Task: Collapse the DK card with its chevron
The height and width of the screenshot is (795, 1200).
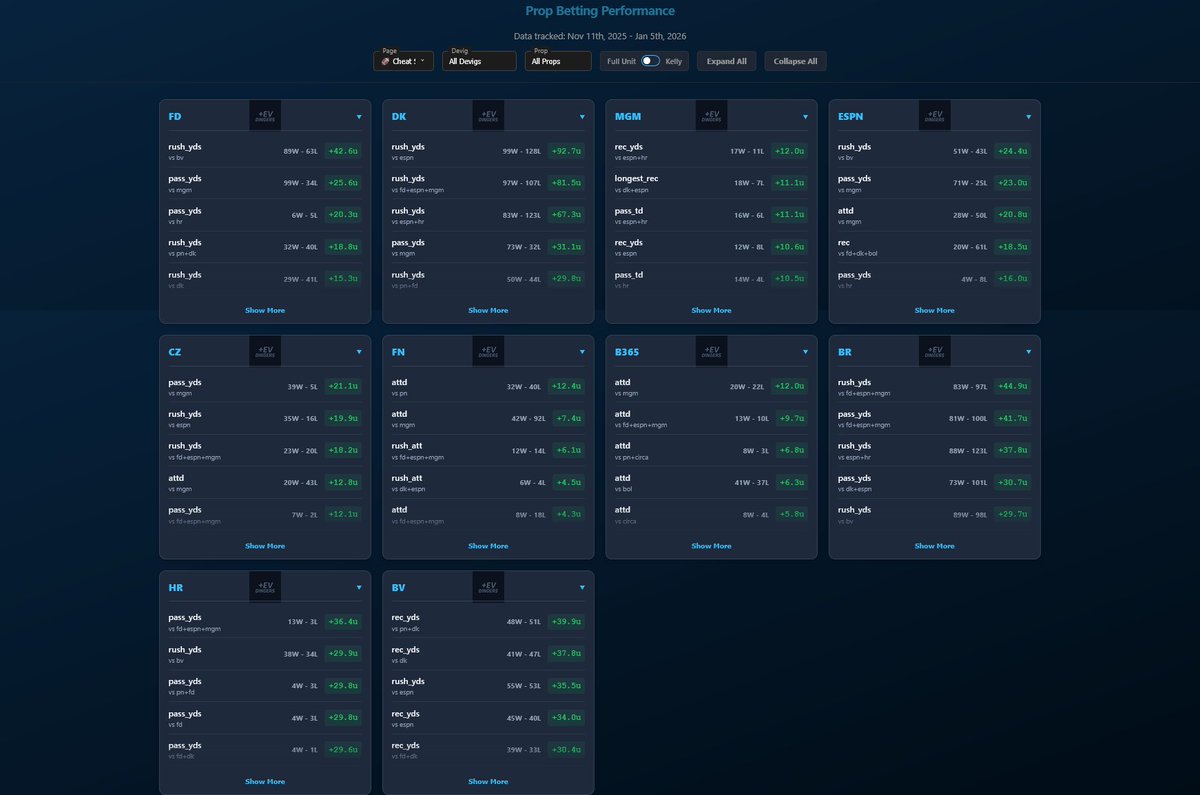Action: point(582,116)
